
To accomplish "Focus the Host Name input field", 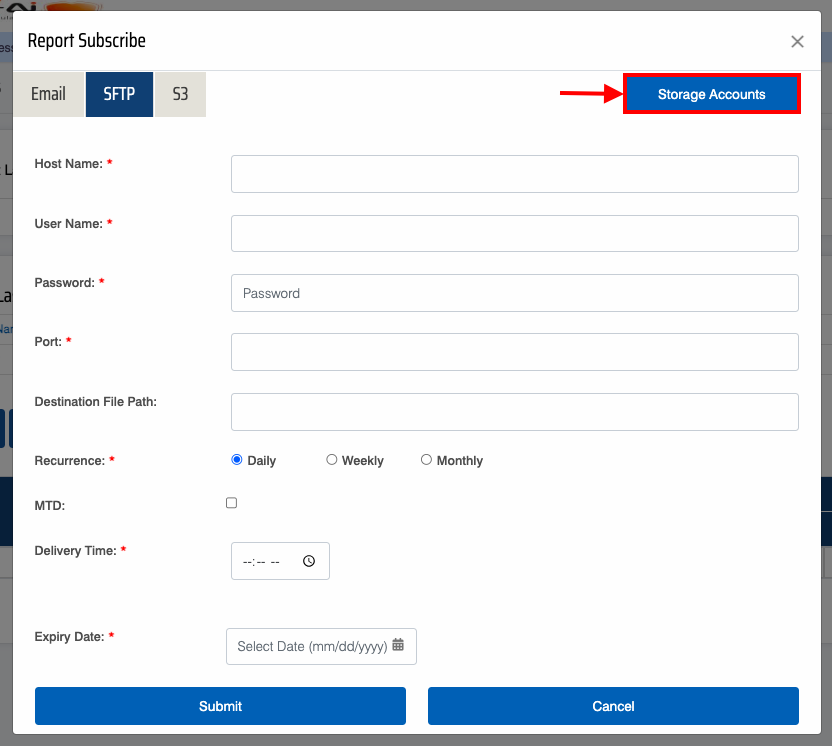I will (x=514, y=174).
